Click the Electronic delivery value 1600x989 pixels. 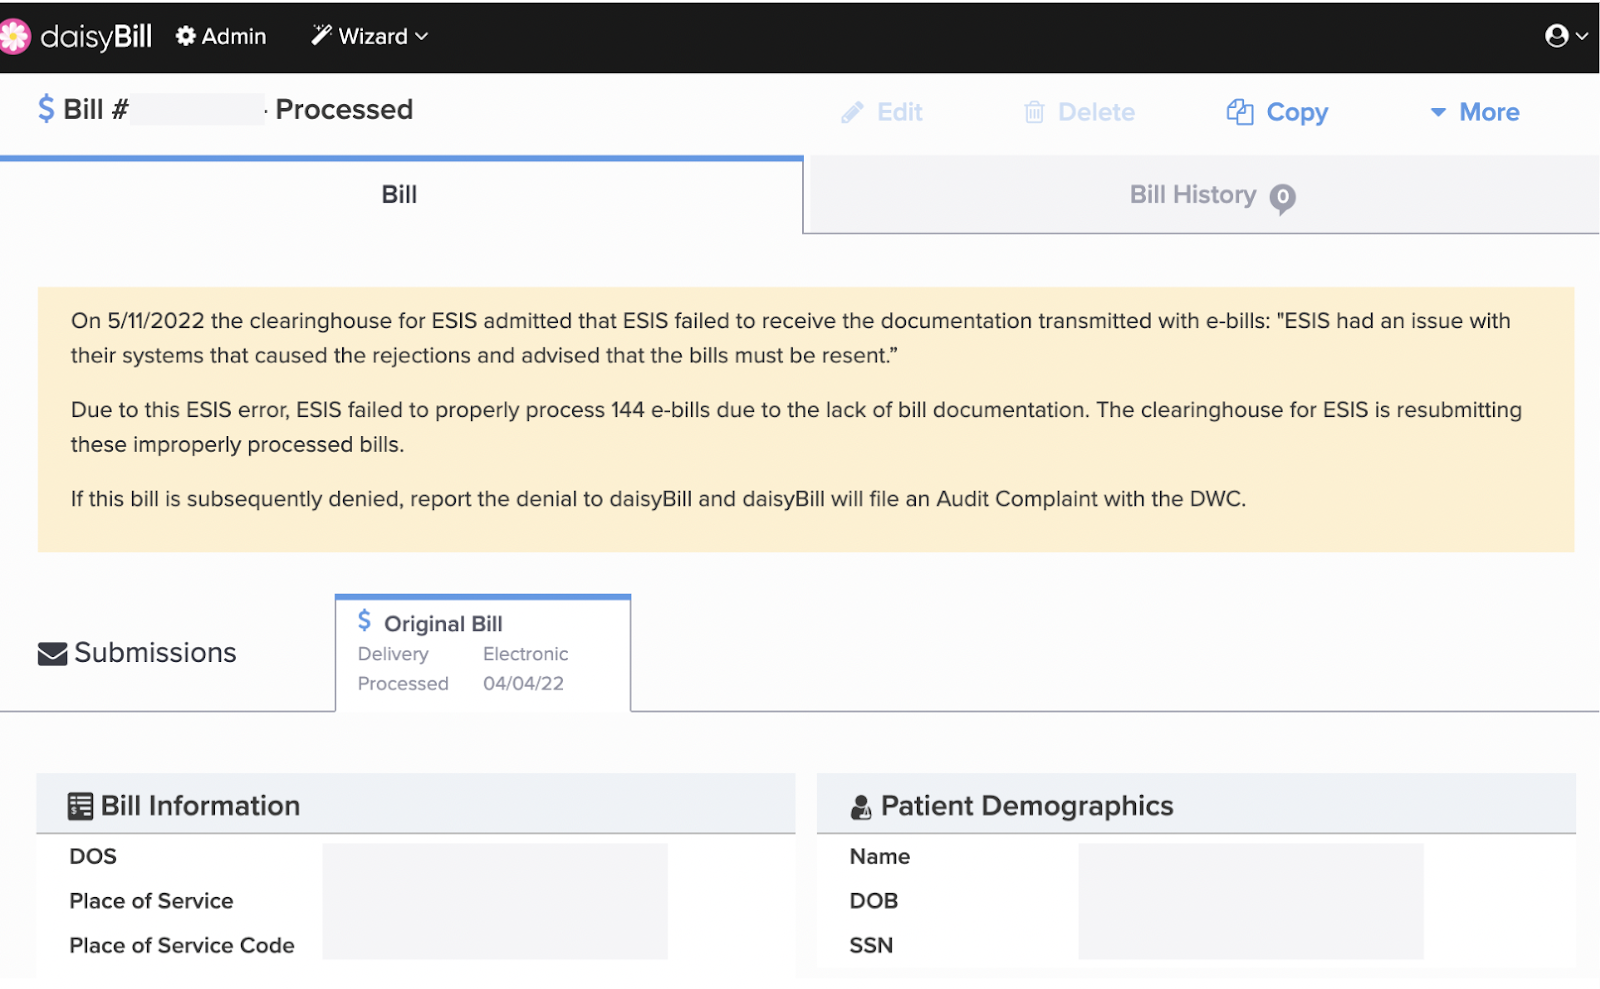pos(525,654)
